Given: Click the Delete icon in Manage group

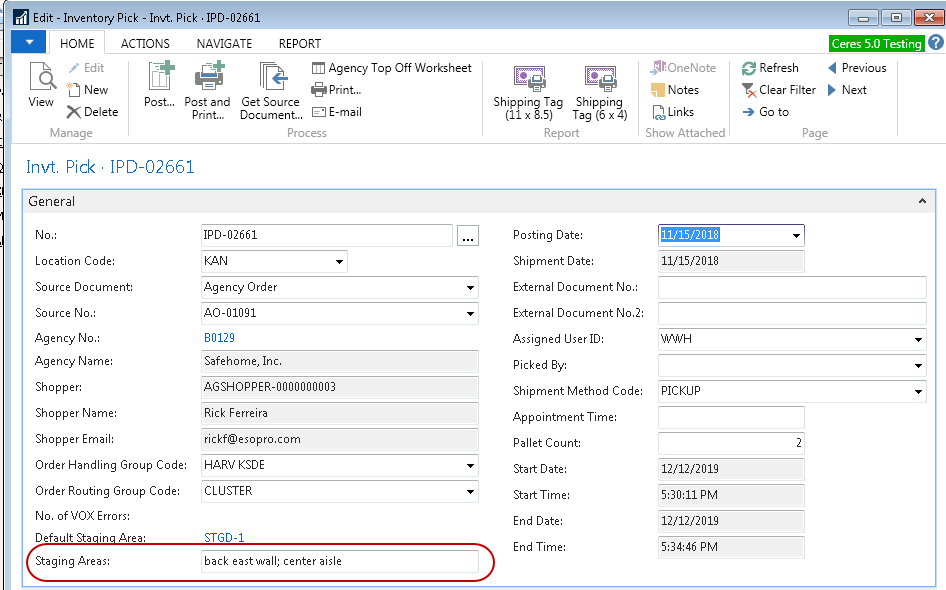Looking at the screenshot, I should tap(75, 112).
